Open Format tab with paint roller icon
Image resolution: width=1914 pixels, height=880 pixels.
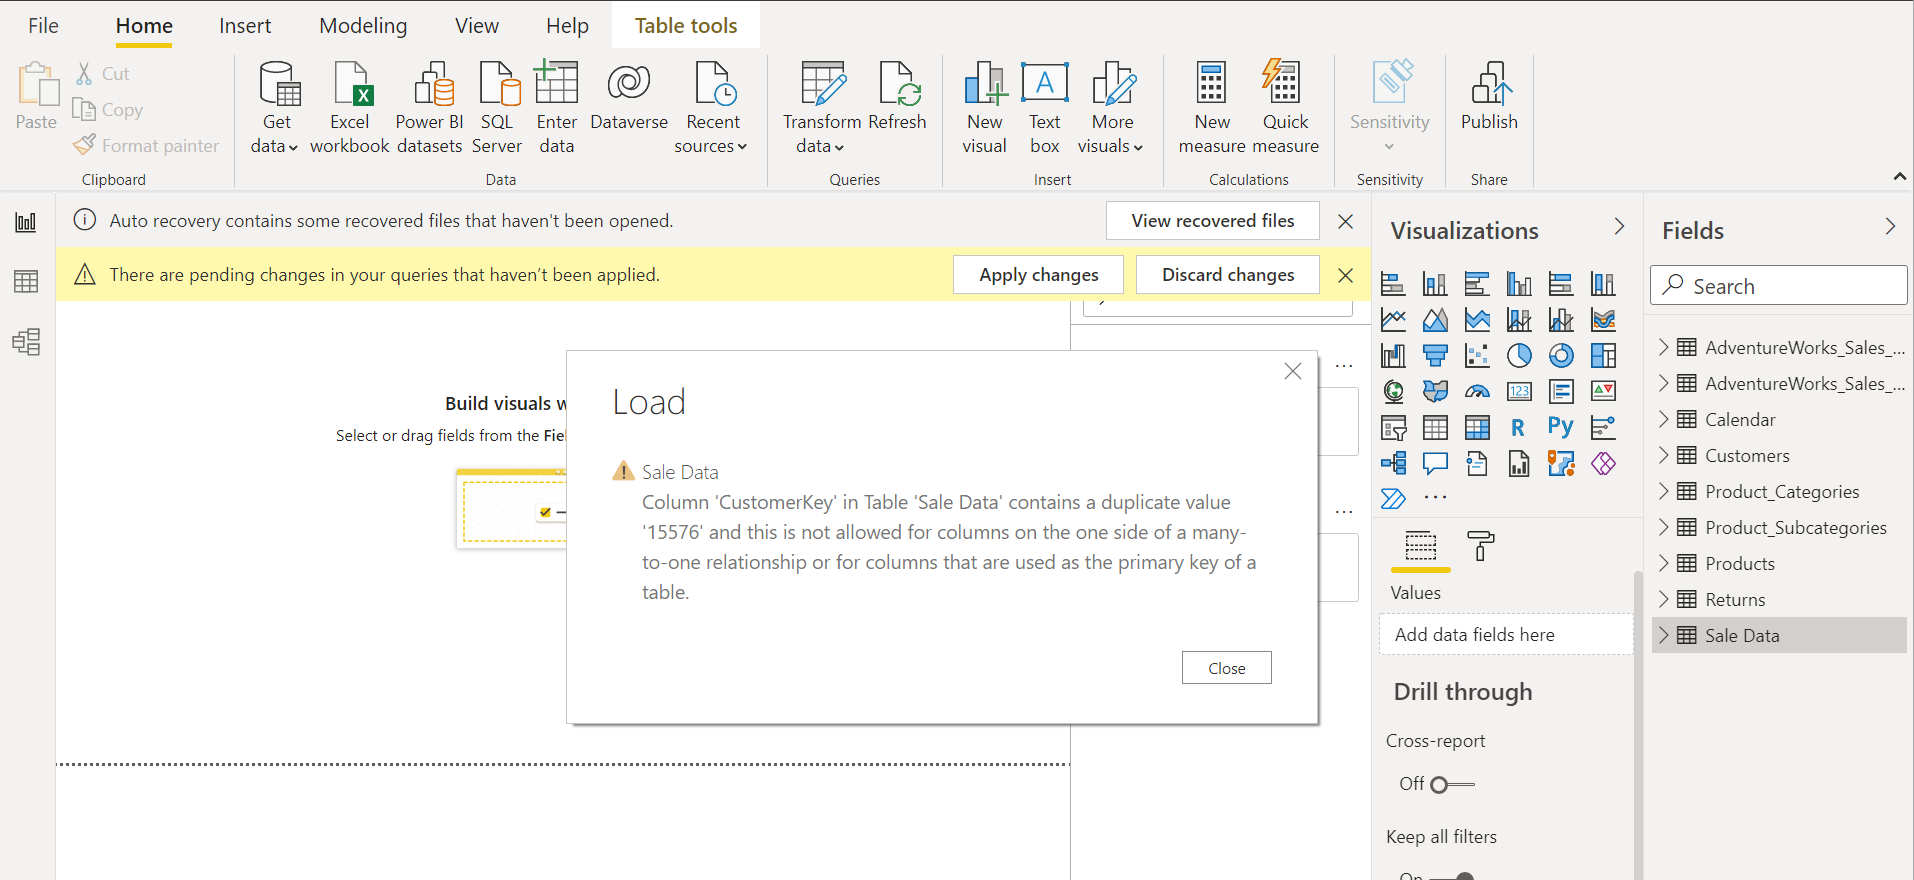(1481, 546)
